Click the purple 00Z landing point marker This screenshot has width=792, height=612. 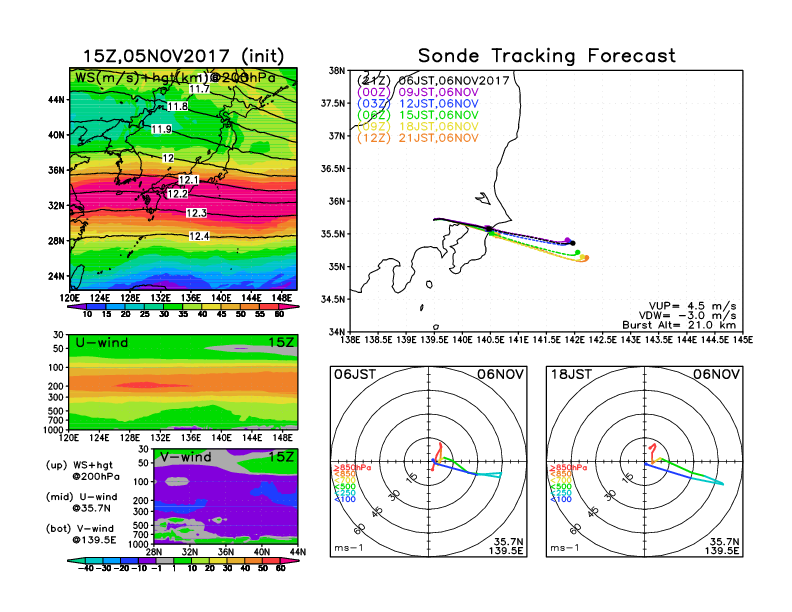point(568,240)
